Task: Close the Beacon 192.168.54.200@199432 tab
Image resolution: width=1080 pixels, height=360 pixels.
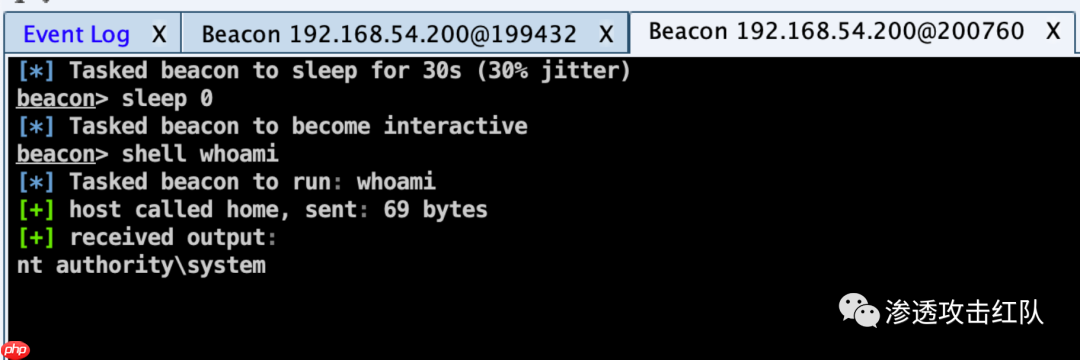Action: [x=606, y=34]
